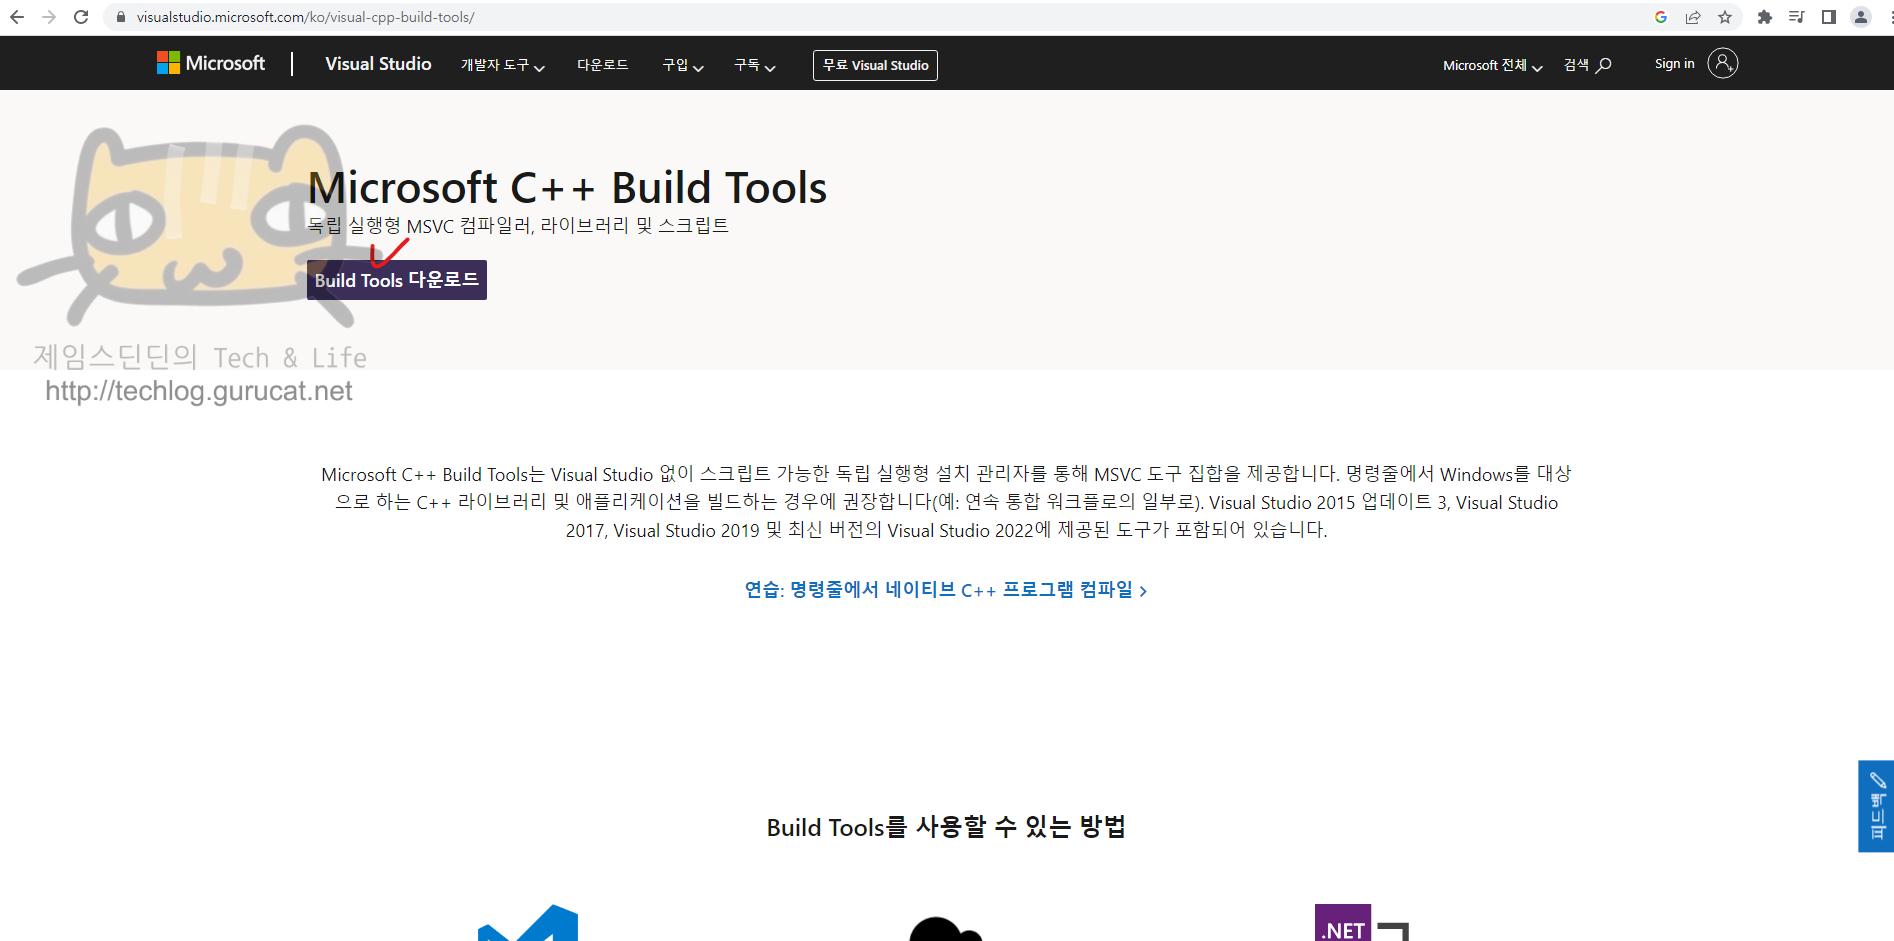This screenshot has height=941, width=1894.
Task: Open the Chrome profile avatar icon
Action: point(1861,17)
